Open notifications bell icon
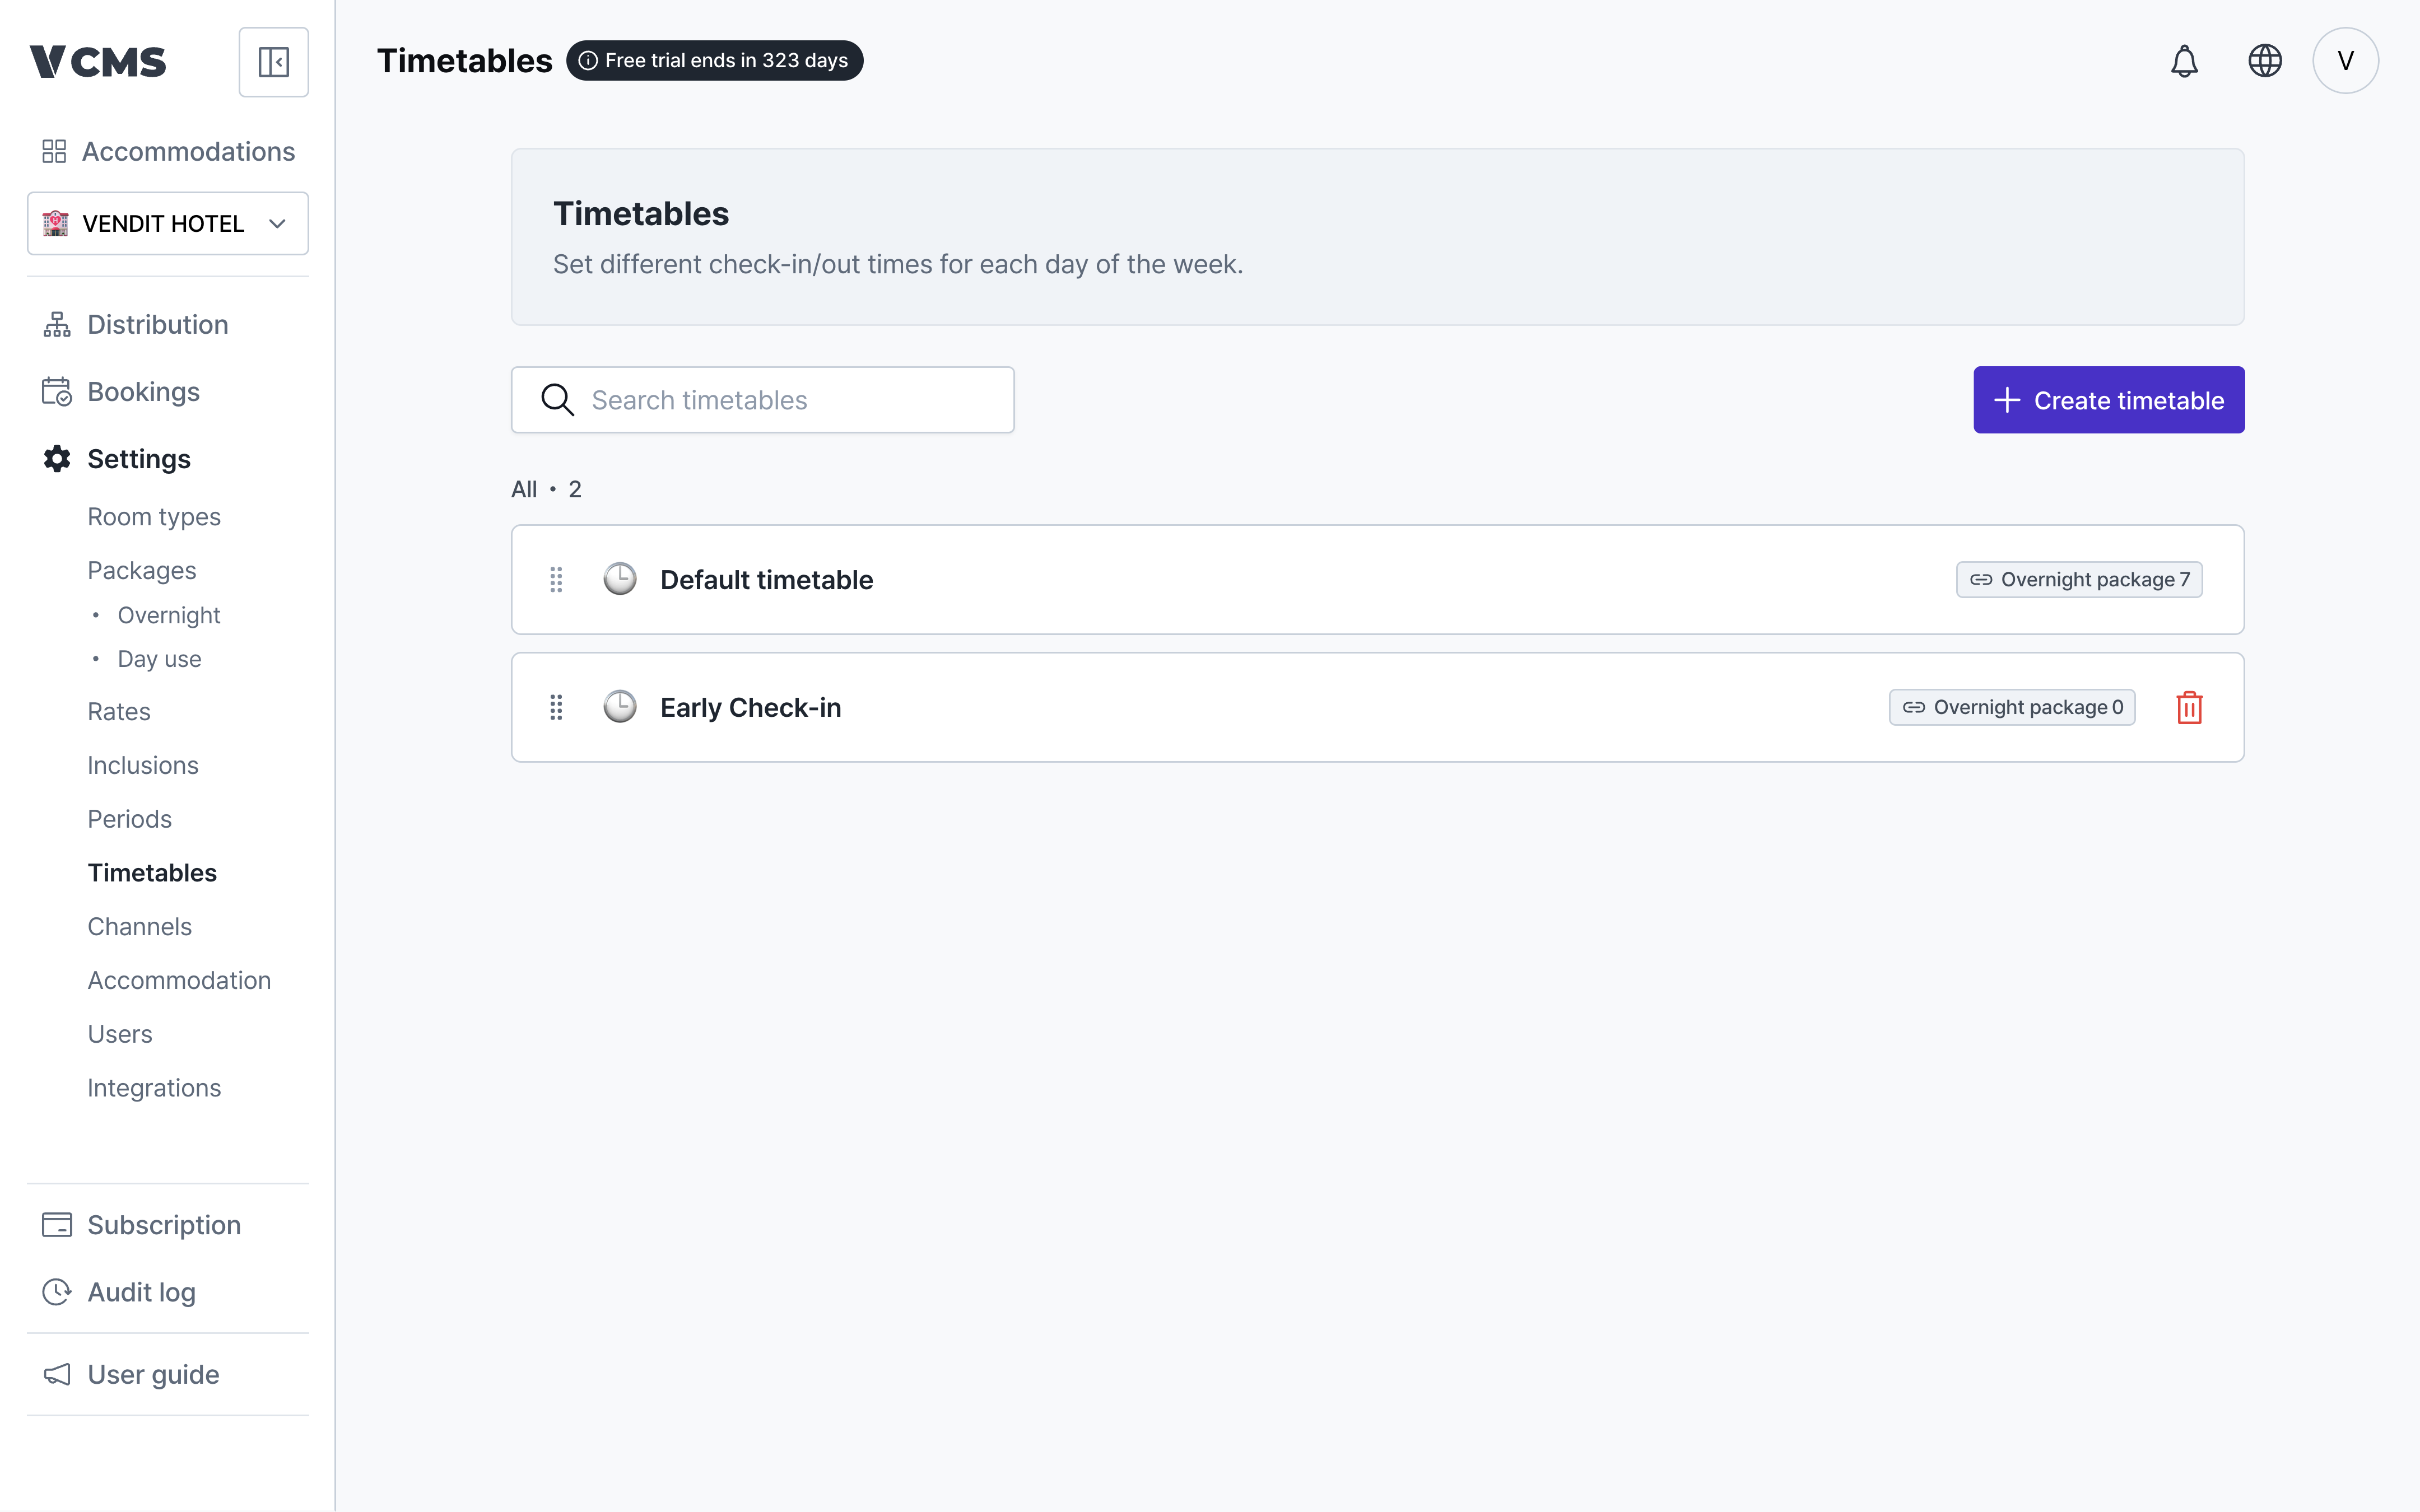 click(x=2184, y=61)
